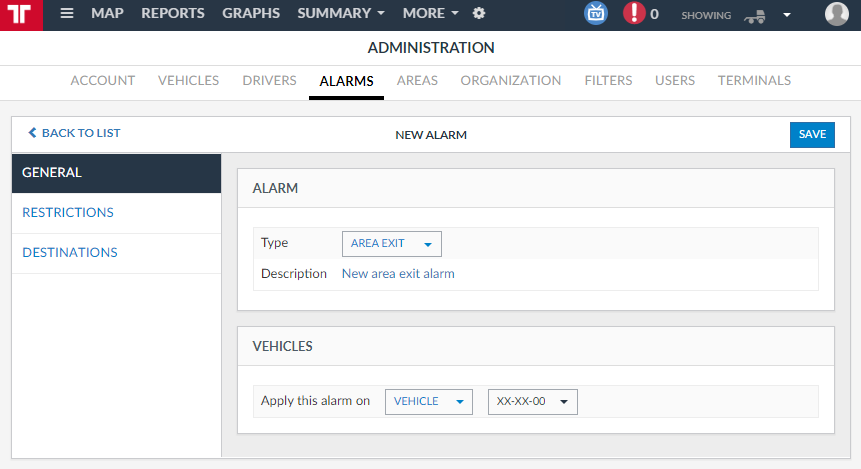861x469 pixels.
Task: Switch to the Terminals tab
Action: tap(754, 81)
